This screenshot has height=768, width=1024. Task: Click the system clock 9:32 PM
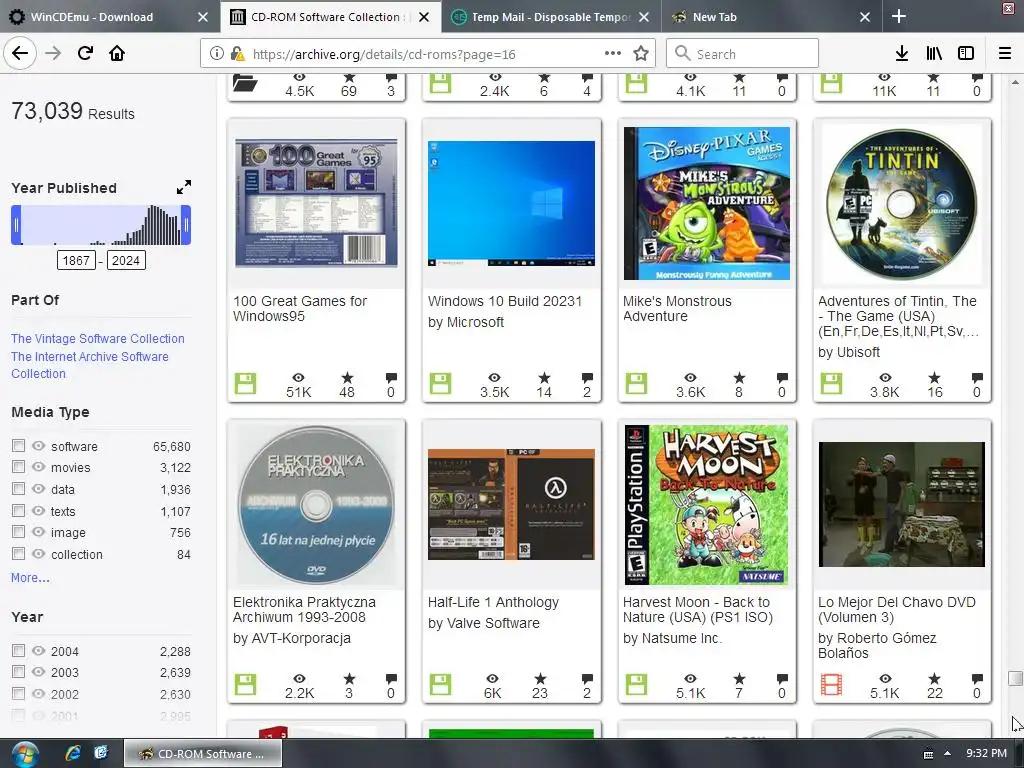click(986, 753)
